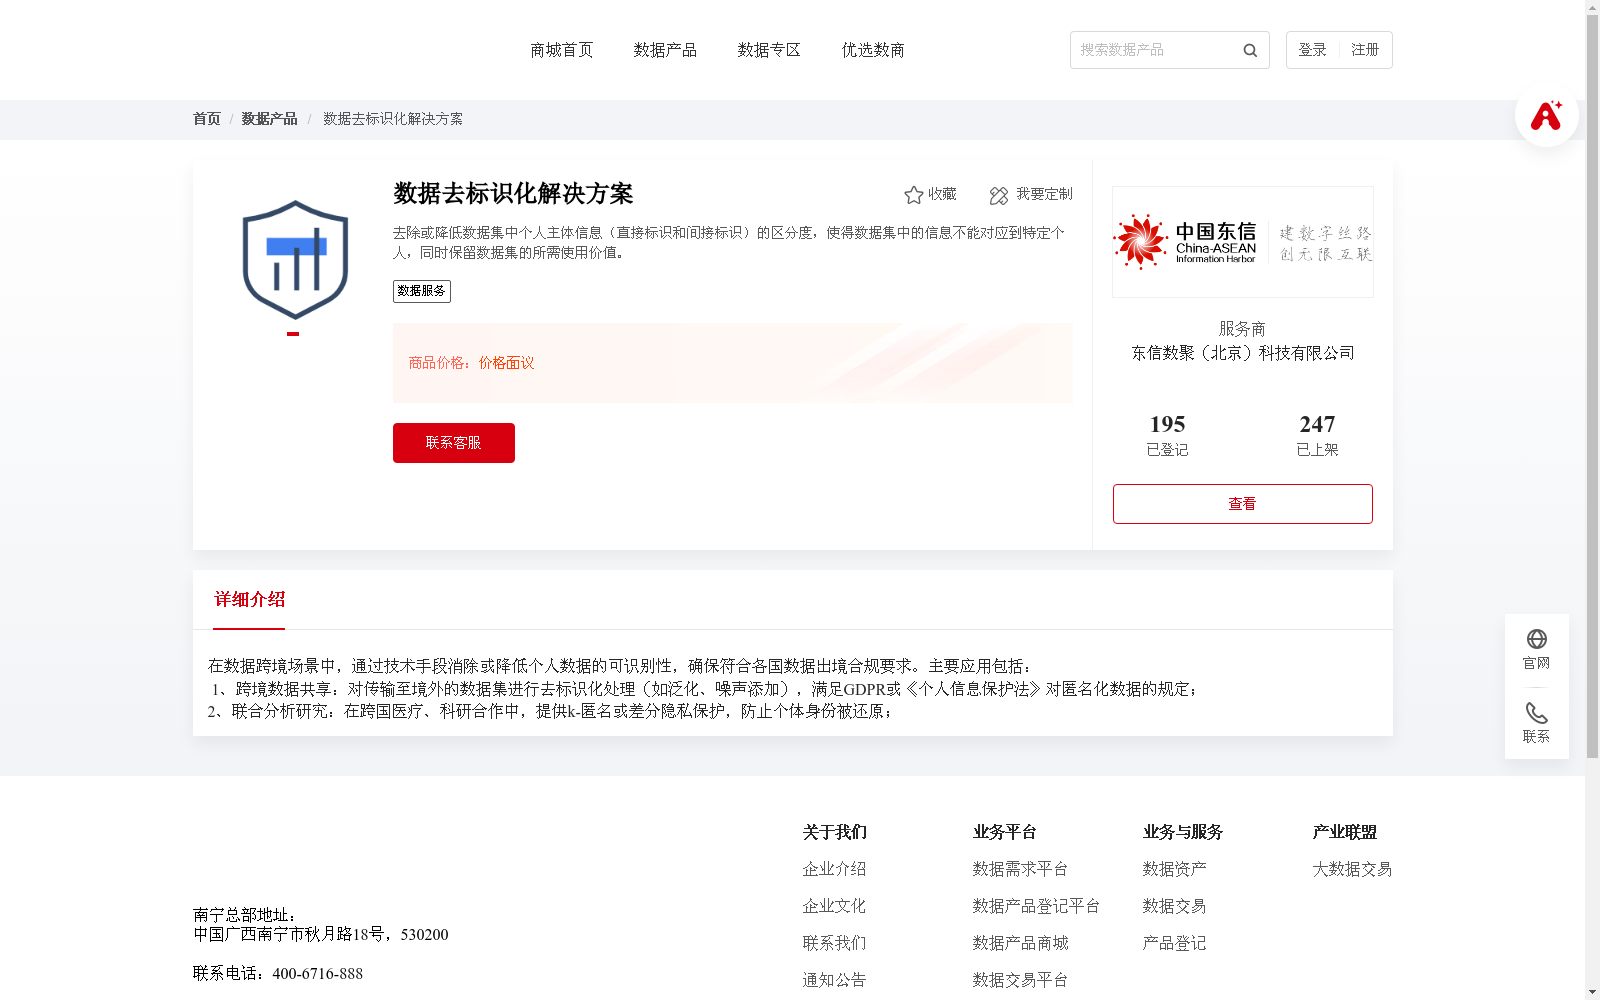Click the search magnifier icon
The height and width of the screenshot is (1000, 1600).
pyautogui.click(x=1250, y=50)
